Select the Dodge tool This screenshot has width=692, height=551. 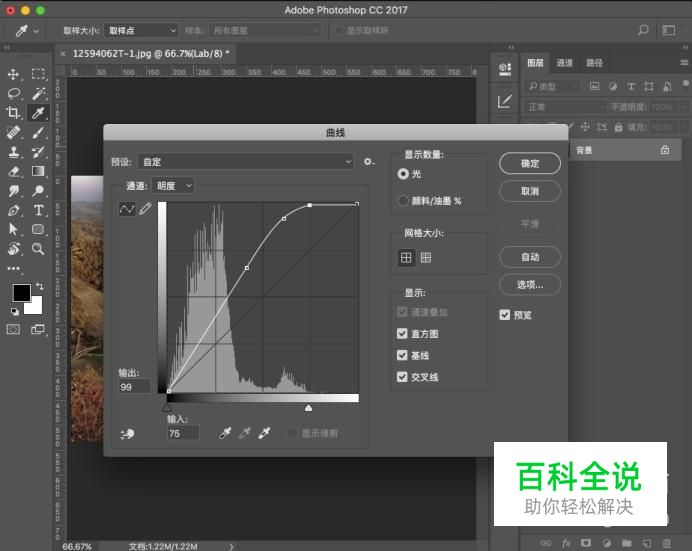tap(38, 191)
